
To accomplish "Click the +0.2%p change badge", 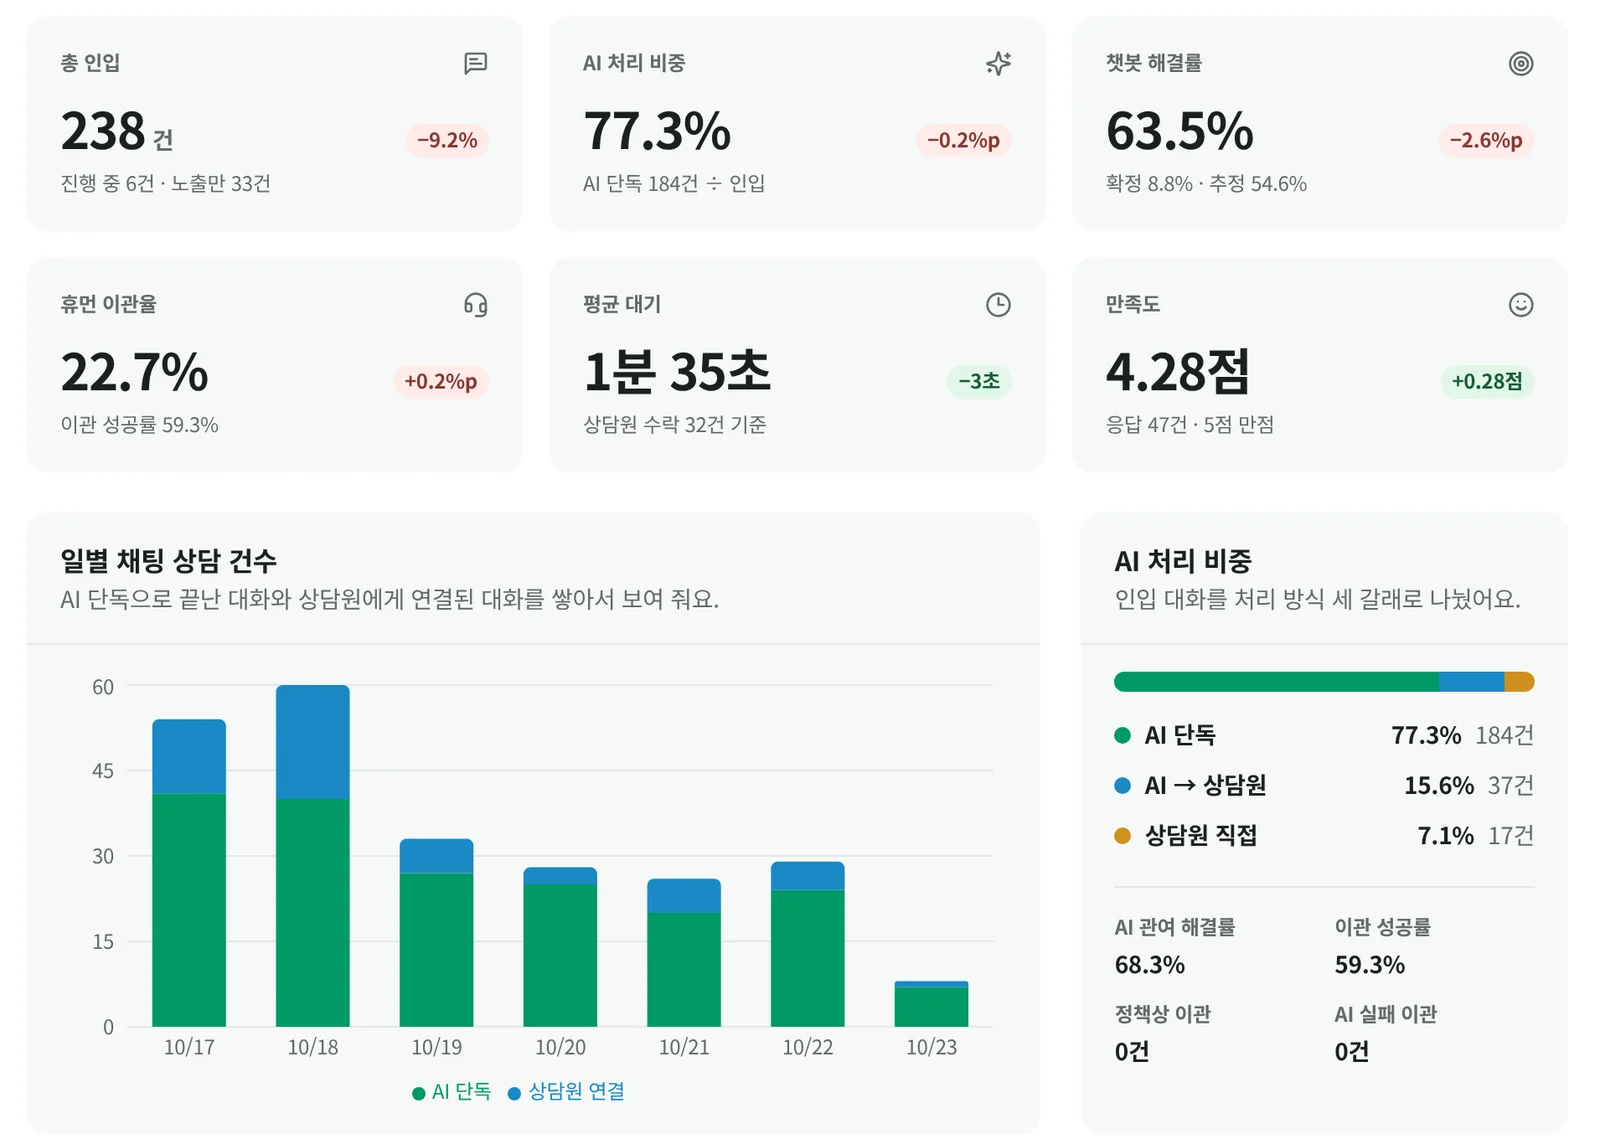I will click(441, 381).
